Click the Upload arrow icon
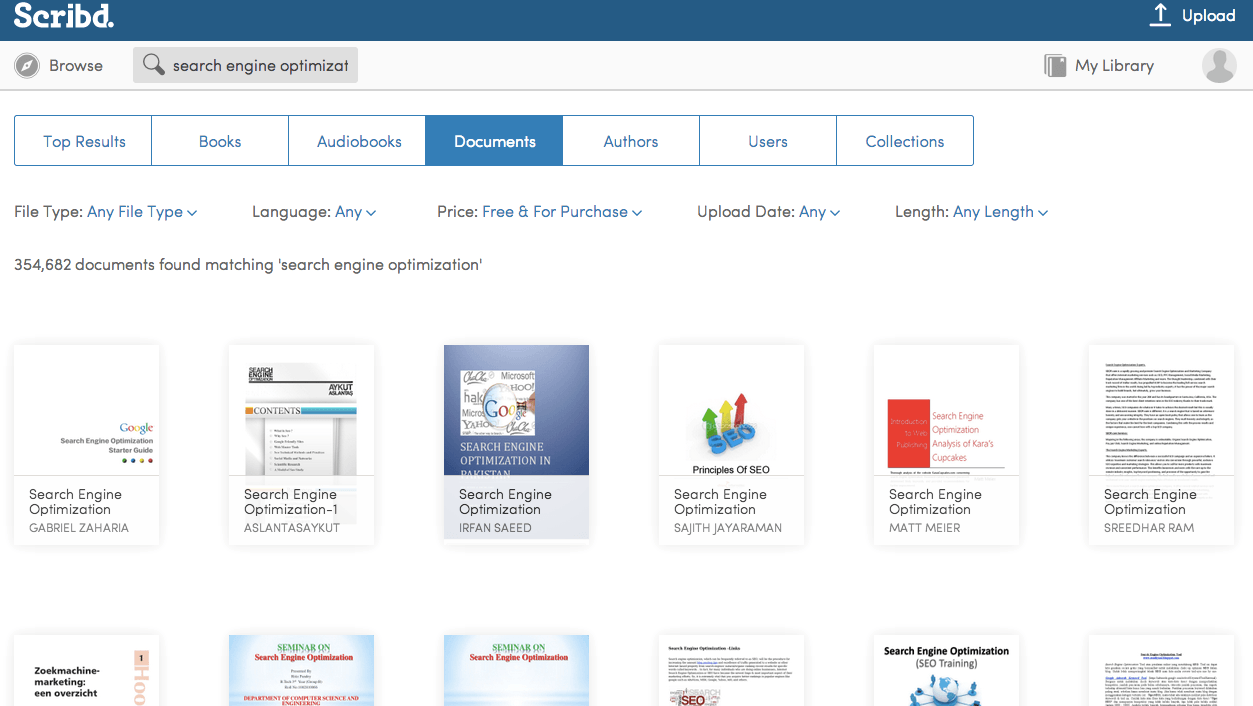1253x706 pixels. [1160, 15]
